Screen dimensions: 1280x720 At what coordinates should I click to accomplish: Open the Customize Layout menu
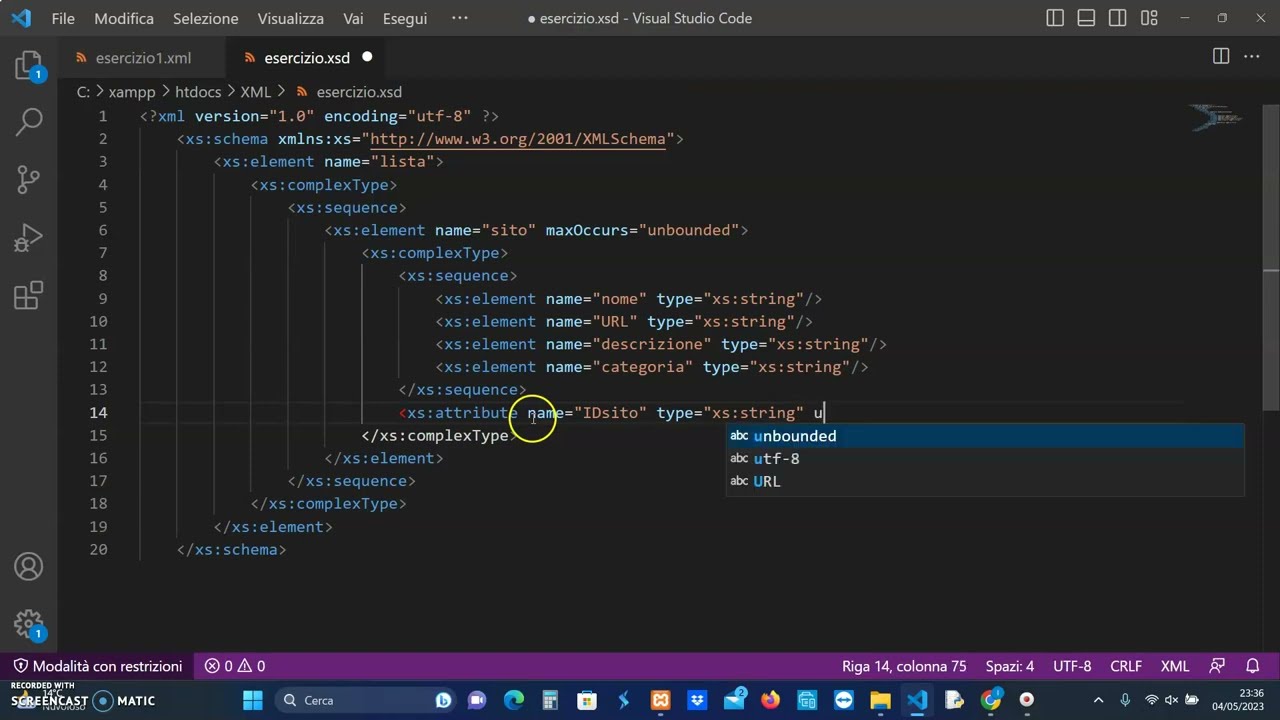[x=1149, y=18]
